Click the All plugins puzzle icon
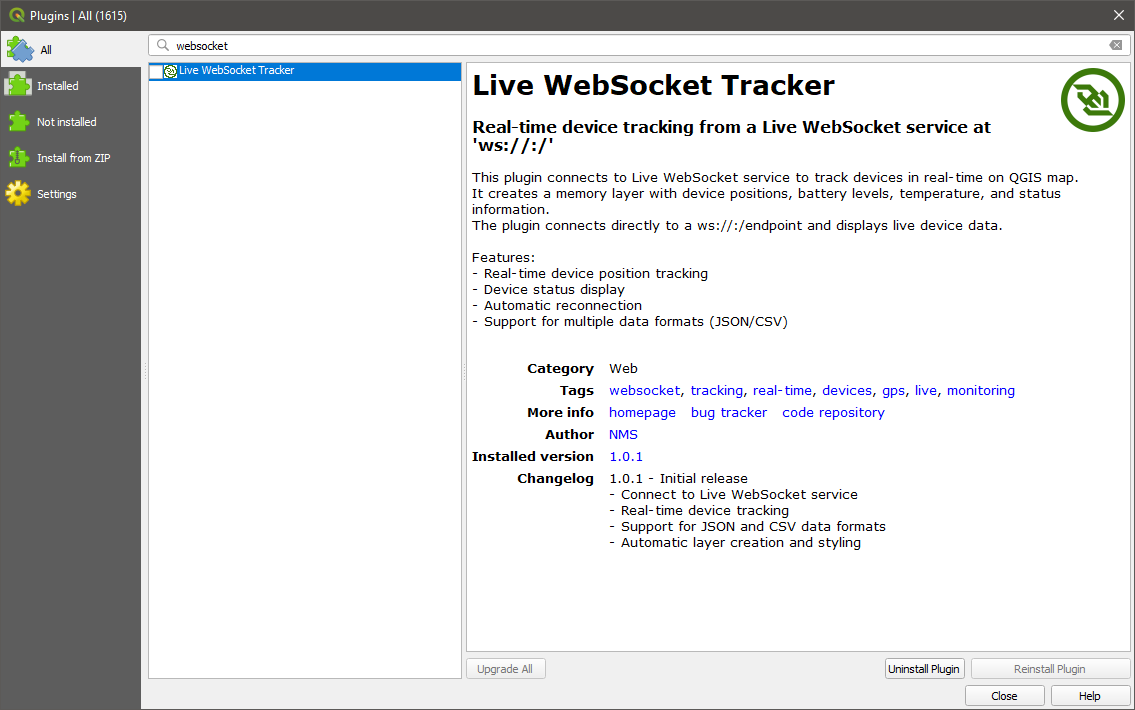1135x710 pixels. (20, 49)
